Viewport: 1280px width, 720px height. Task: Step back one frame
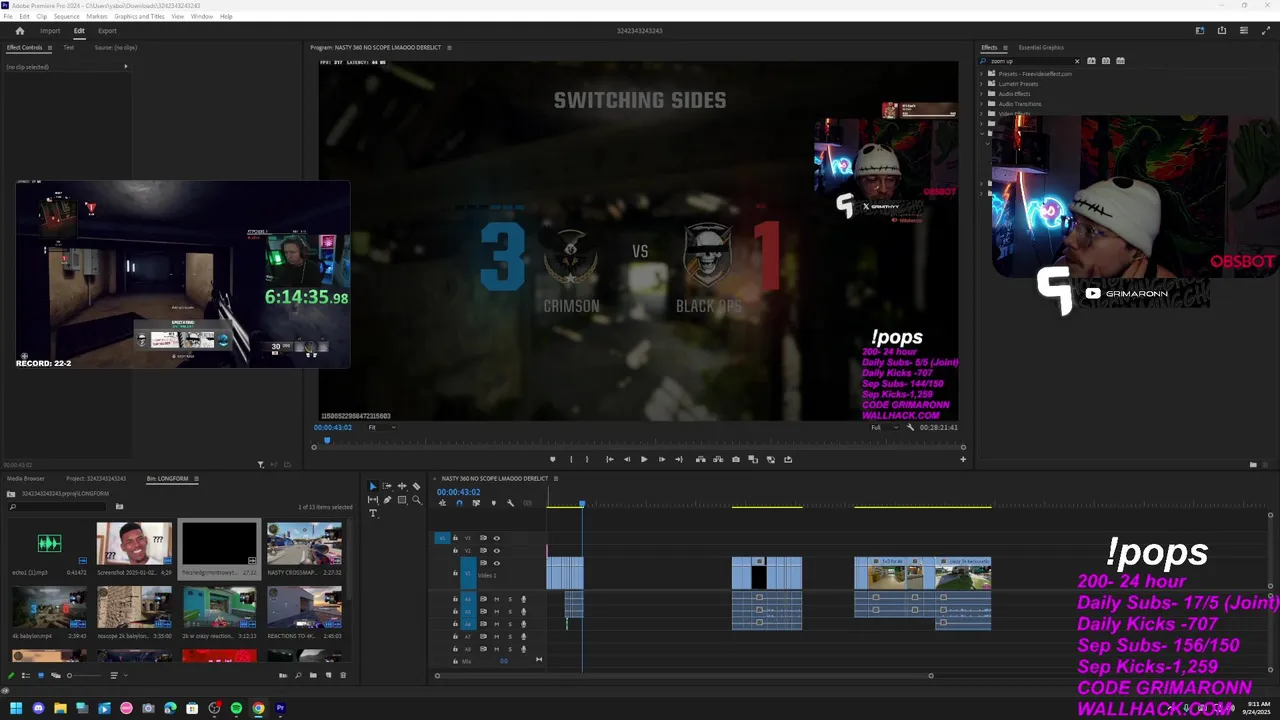click(627, 459)
